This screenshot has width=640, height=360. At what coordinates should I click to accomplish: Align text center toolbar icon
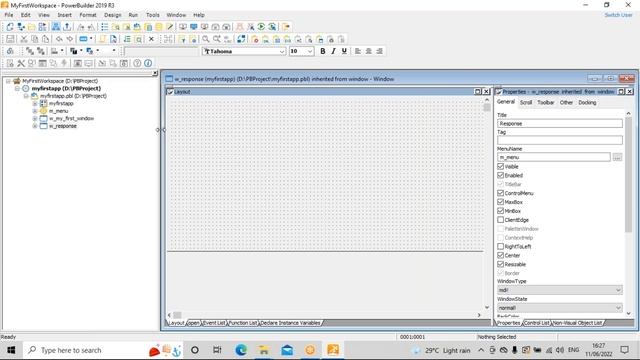coord(369,51)
